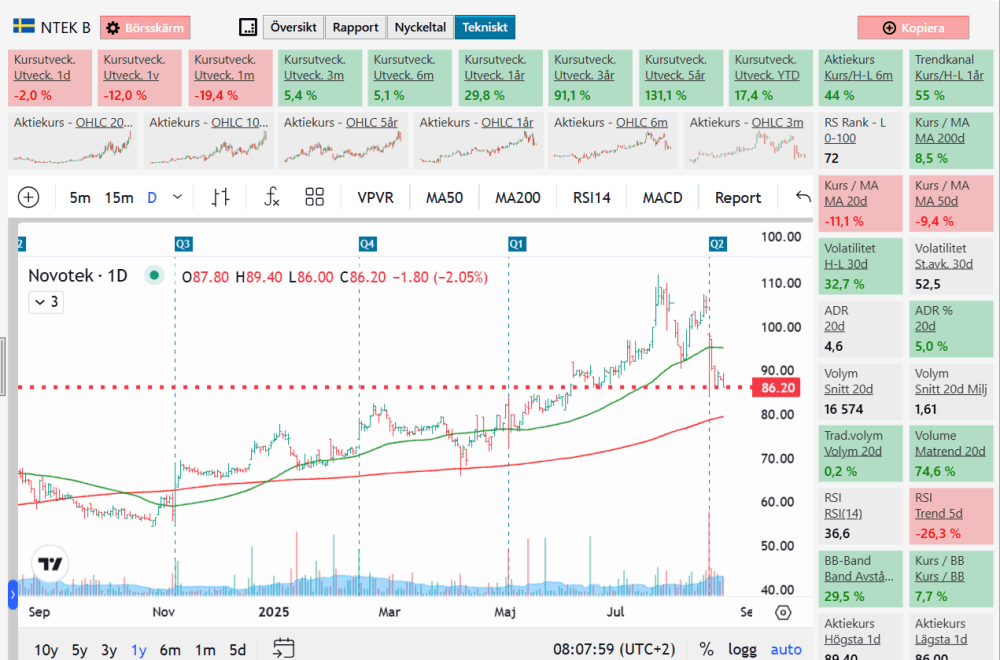The width and height of the screenshot is (1000, 660).
Task: Set chart range to 1y
Action: click(x=138, y=650)
